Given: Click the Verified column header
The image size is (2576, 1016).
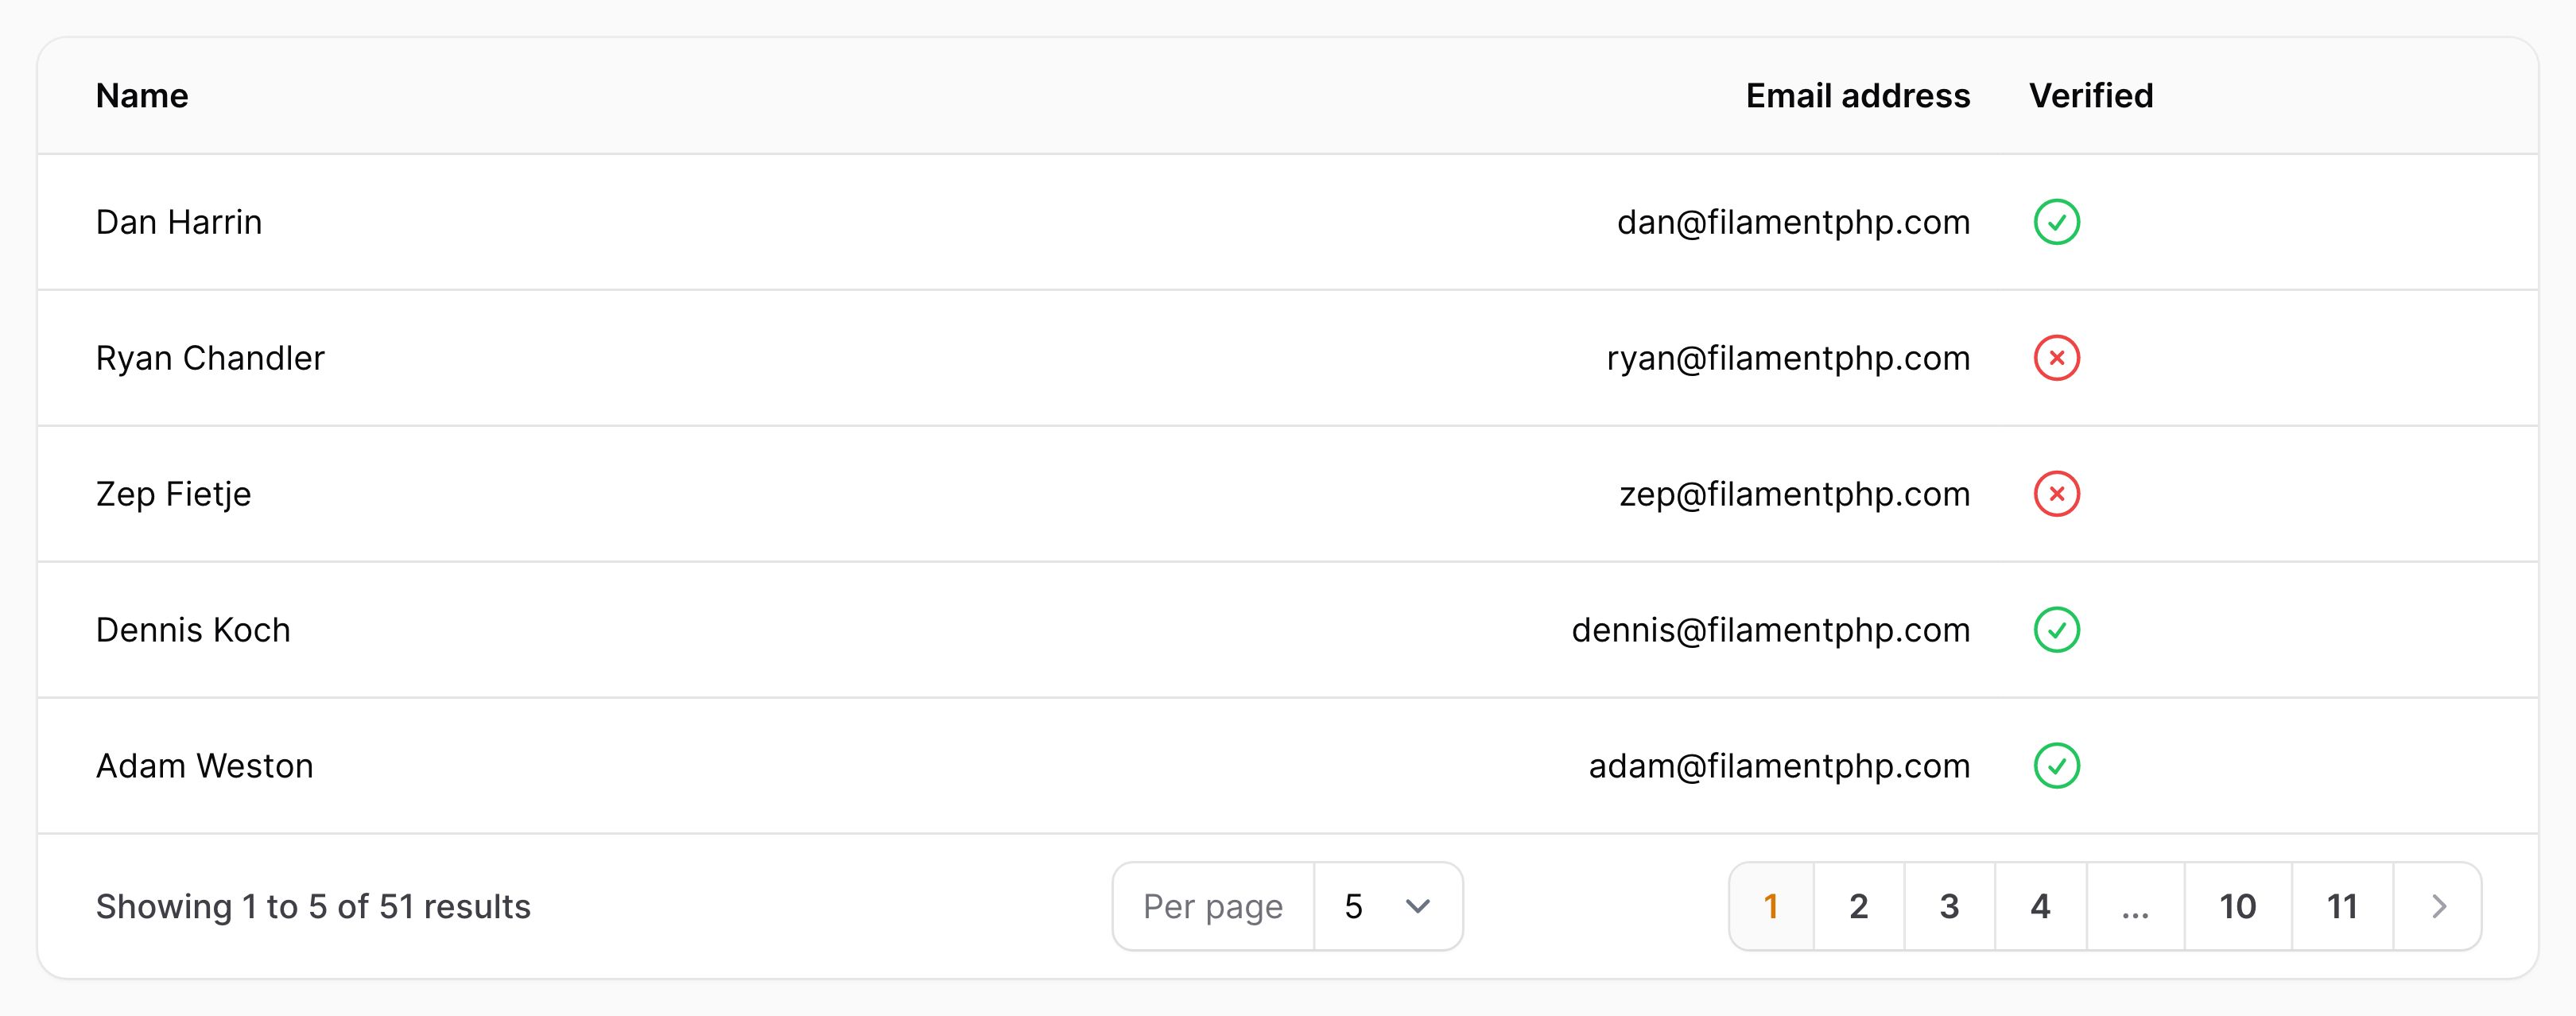Looking at the screenshot, I should [x=2091, y=96].
